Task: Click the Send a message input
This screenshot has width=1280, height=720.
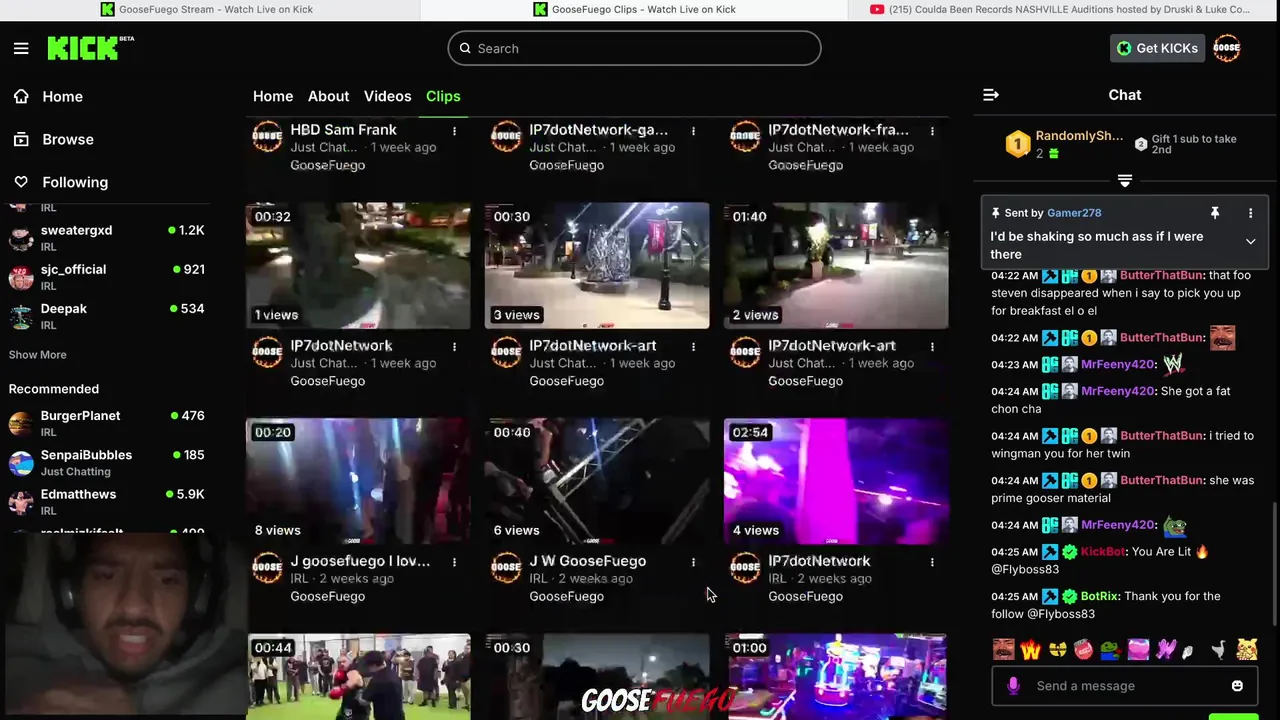Action: (x=1124, y=686)
